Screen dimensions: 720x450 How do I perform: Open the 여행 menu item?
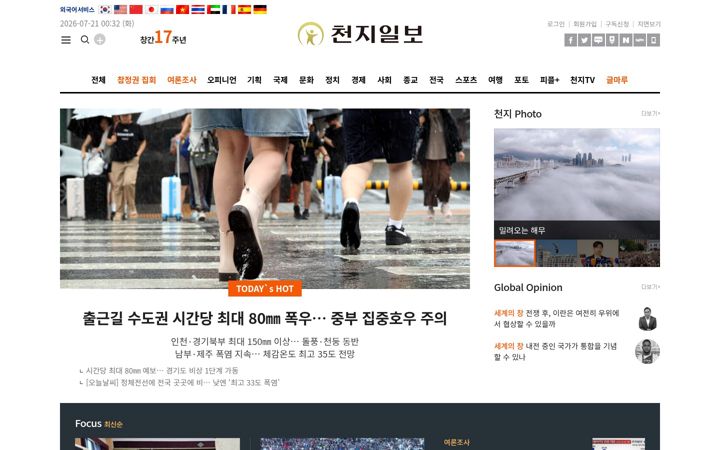pyautogui.click(x=495, y=80)
